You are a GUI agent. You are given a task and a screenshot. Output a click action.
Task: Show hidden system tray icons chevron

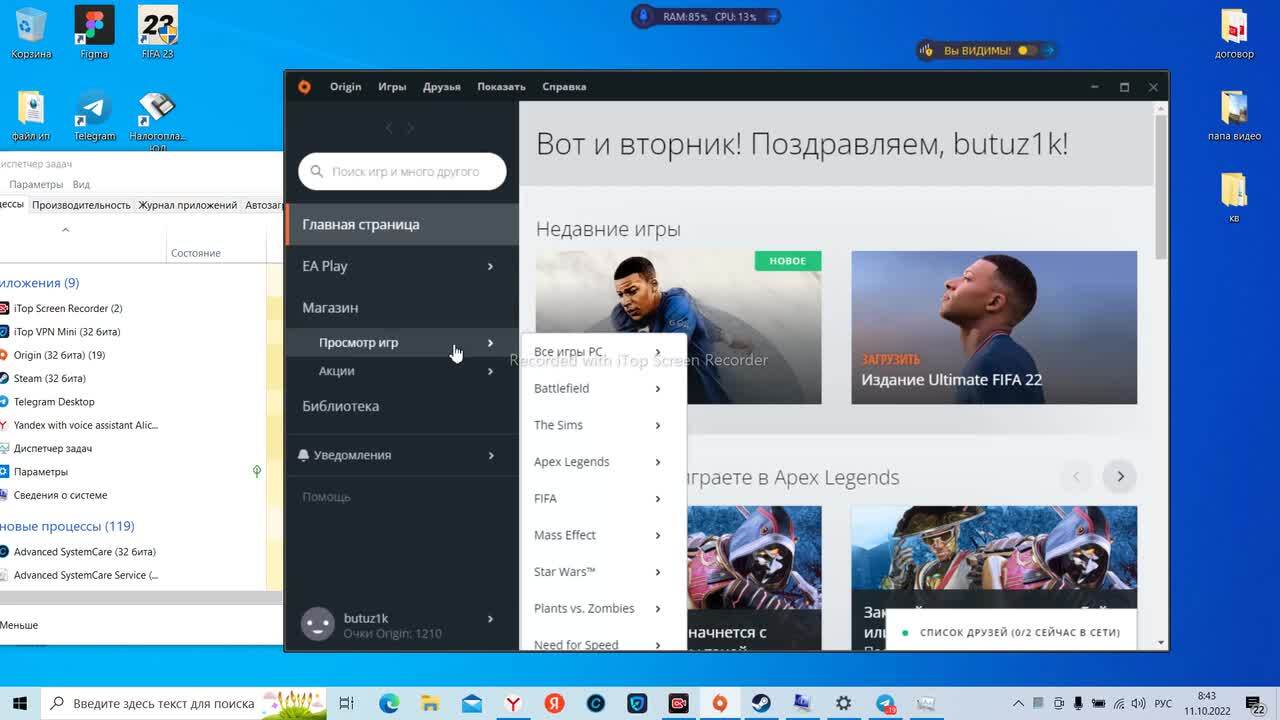pos(1019,703)
